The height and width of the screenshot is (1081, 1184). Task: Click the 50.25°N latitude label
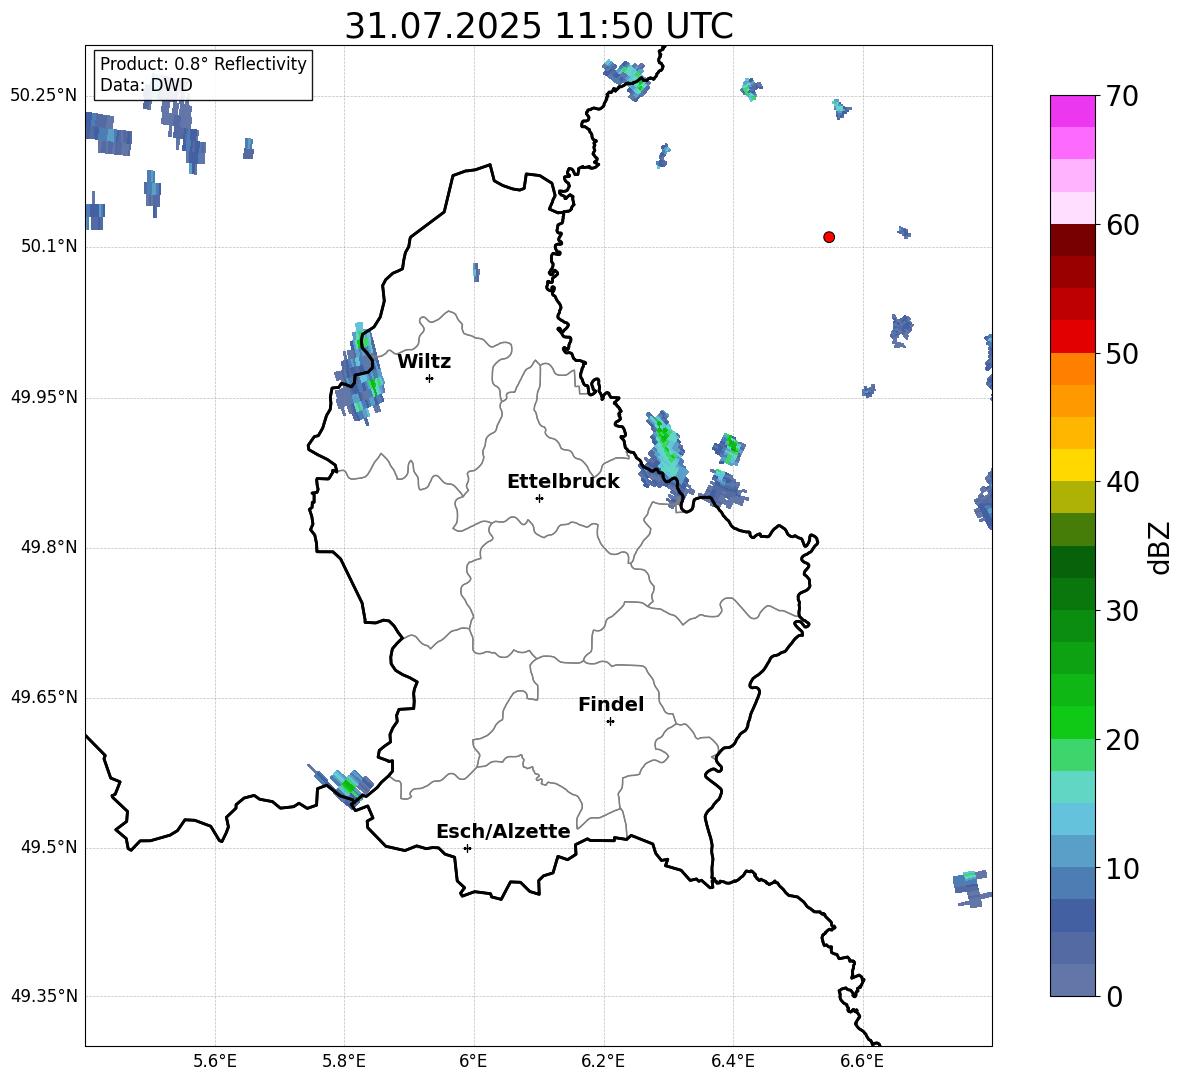coord(44,96)
